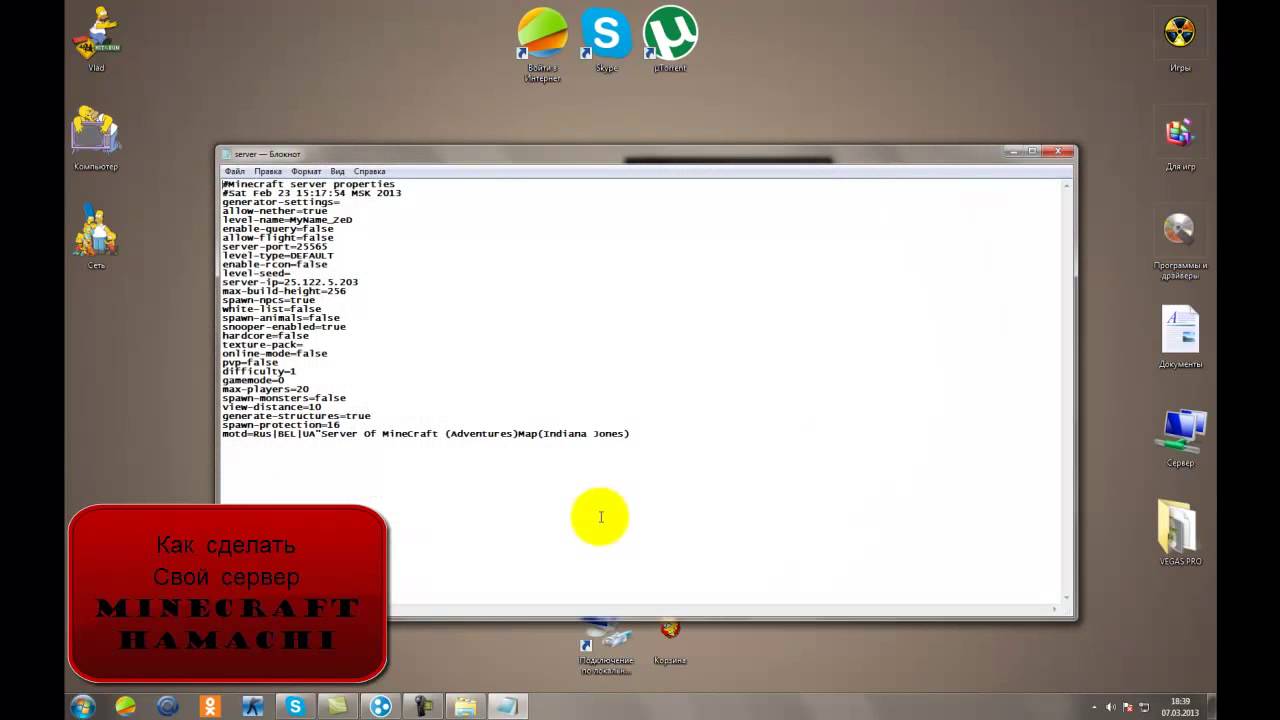Click the line 'allow-nether=true'
The width and height of the screenshot is (1280, 720).
click(x=274, y=211)
